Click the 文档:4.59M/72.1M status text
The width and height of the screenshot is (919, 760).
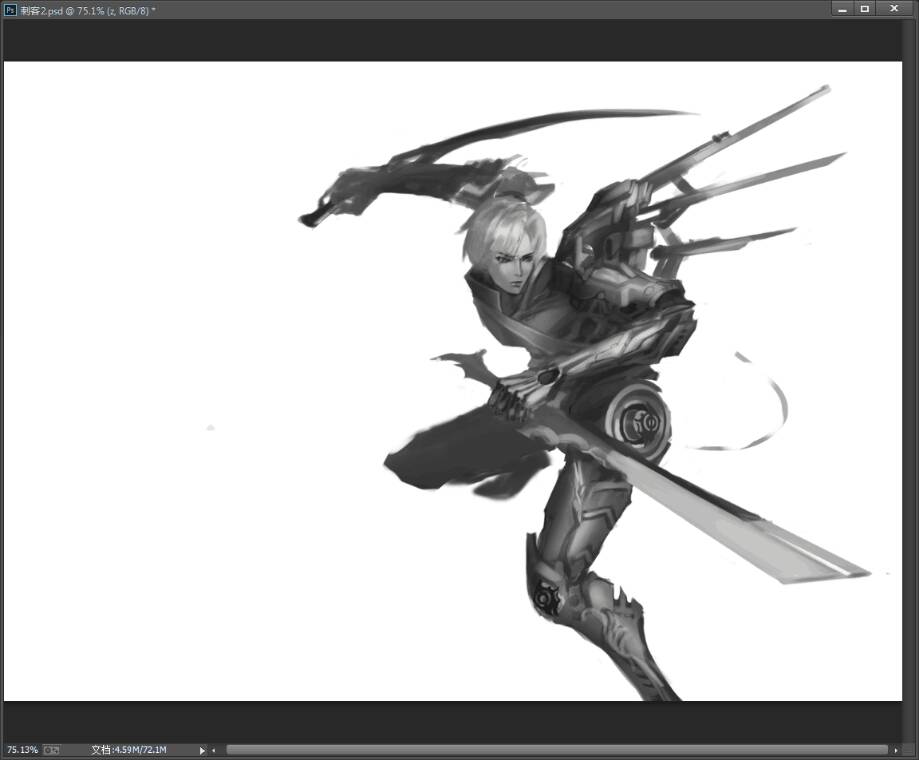click(129, 749)
